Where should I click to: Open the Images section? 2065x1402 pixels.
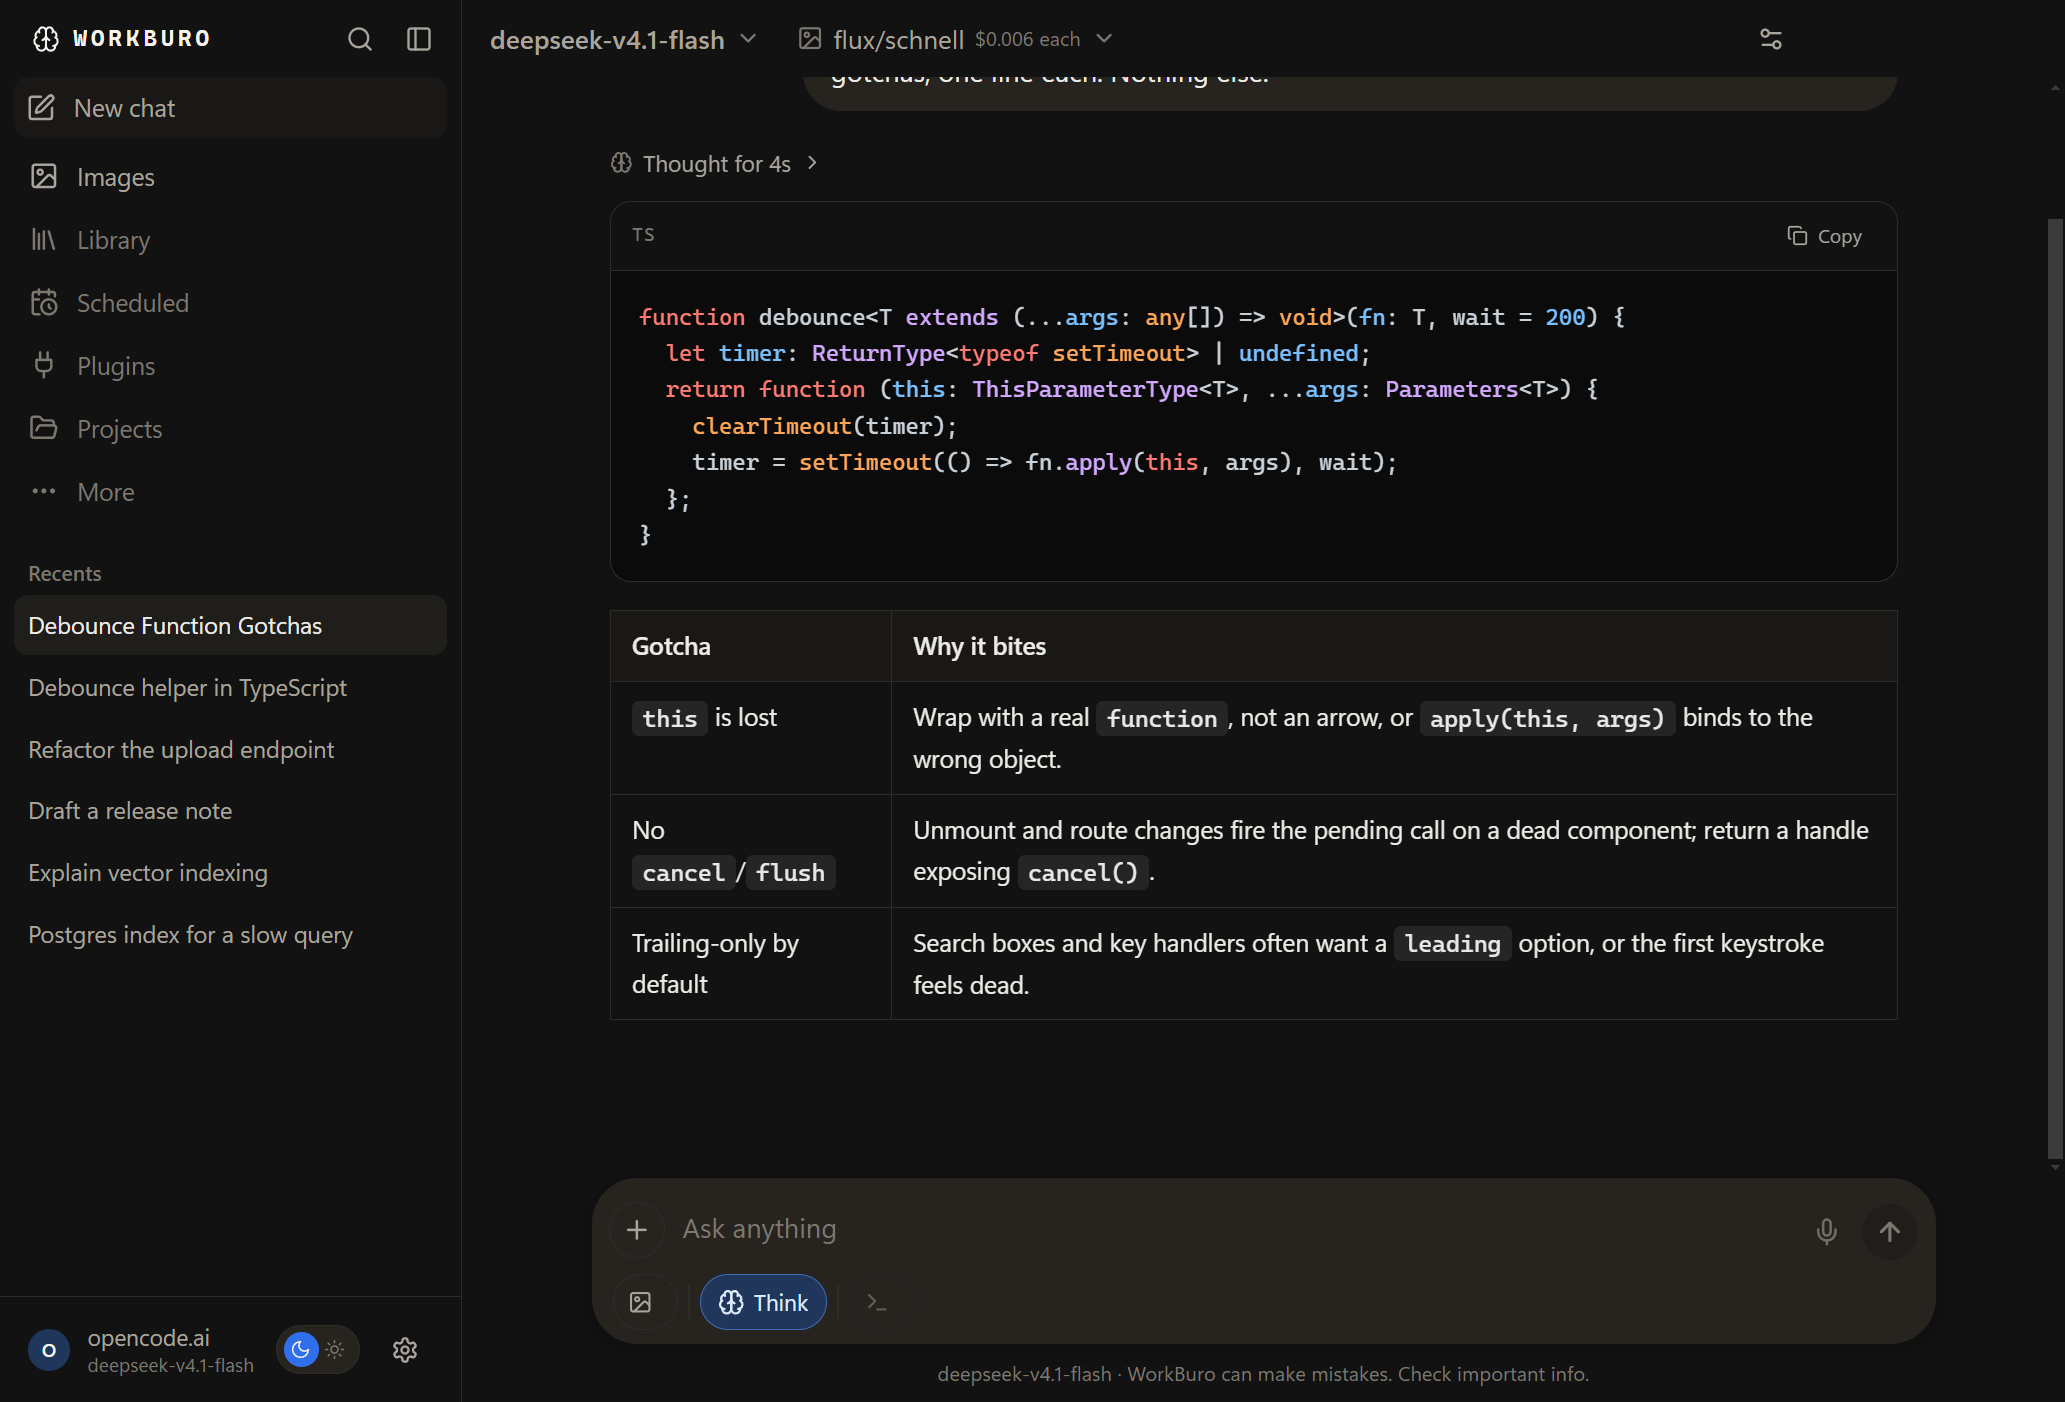click(x=230, y=177)
